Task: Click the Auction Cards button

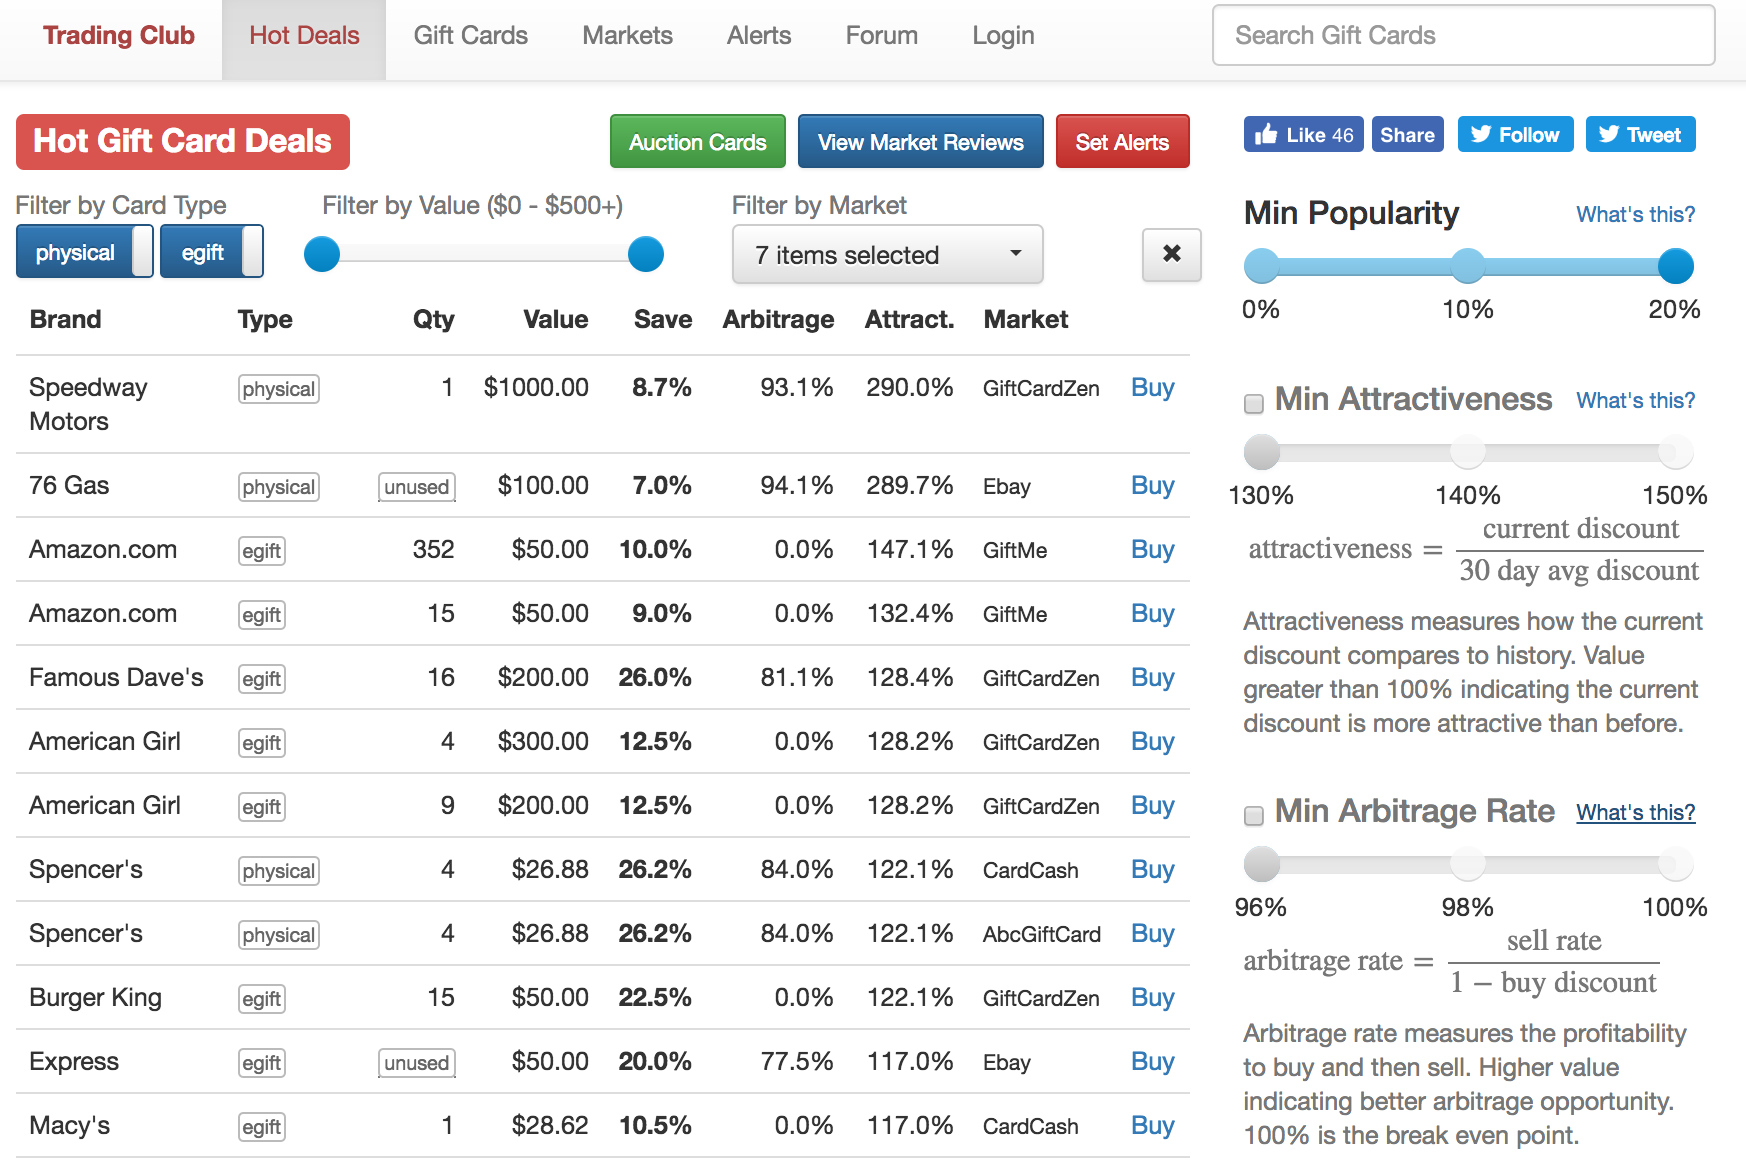Action: tap(697, 142)
